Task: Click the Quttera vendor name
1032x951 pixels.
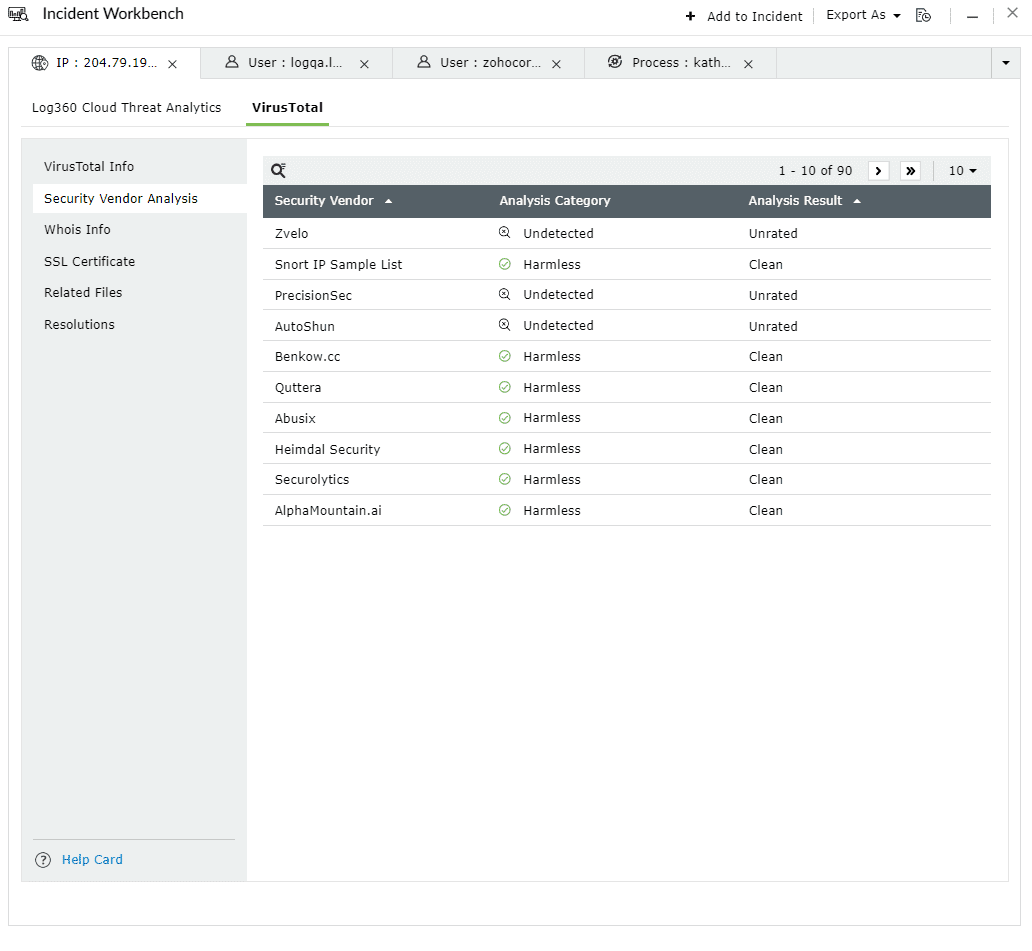Action: click(x=298, y=388)
